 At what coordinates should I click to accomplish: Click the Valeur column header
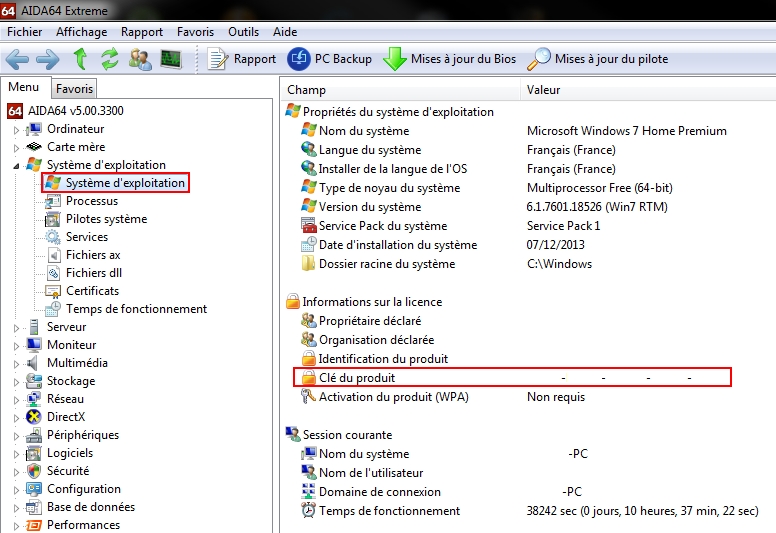click(648, 90)
